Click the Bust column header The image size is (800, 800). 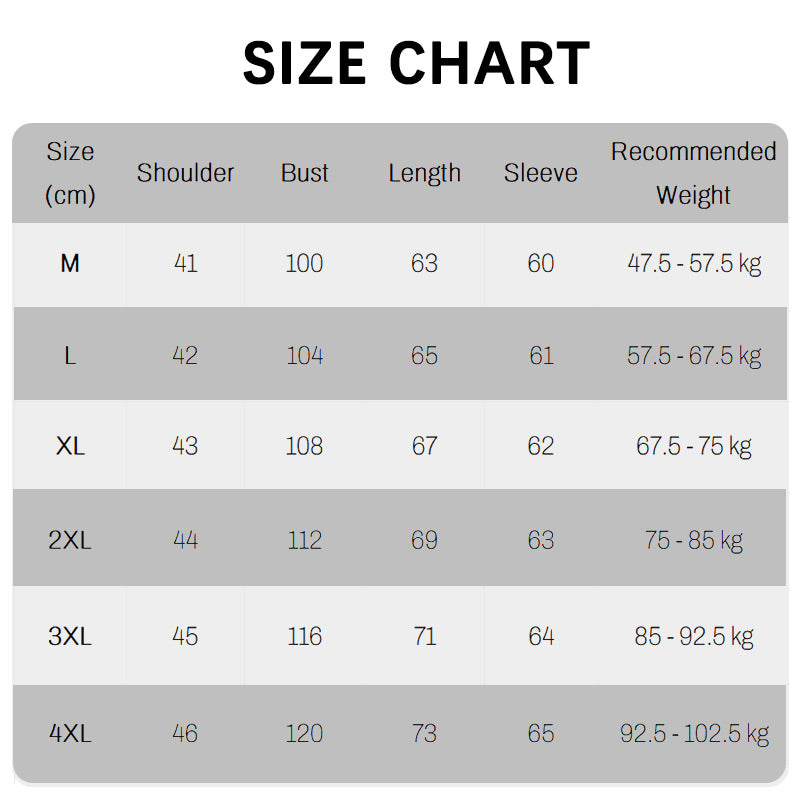click(304, 173)
